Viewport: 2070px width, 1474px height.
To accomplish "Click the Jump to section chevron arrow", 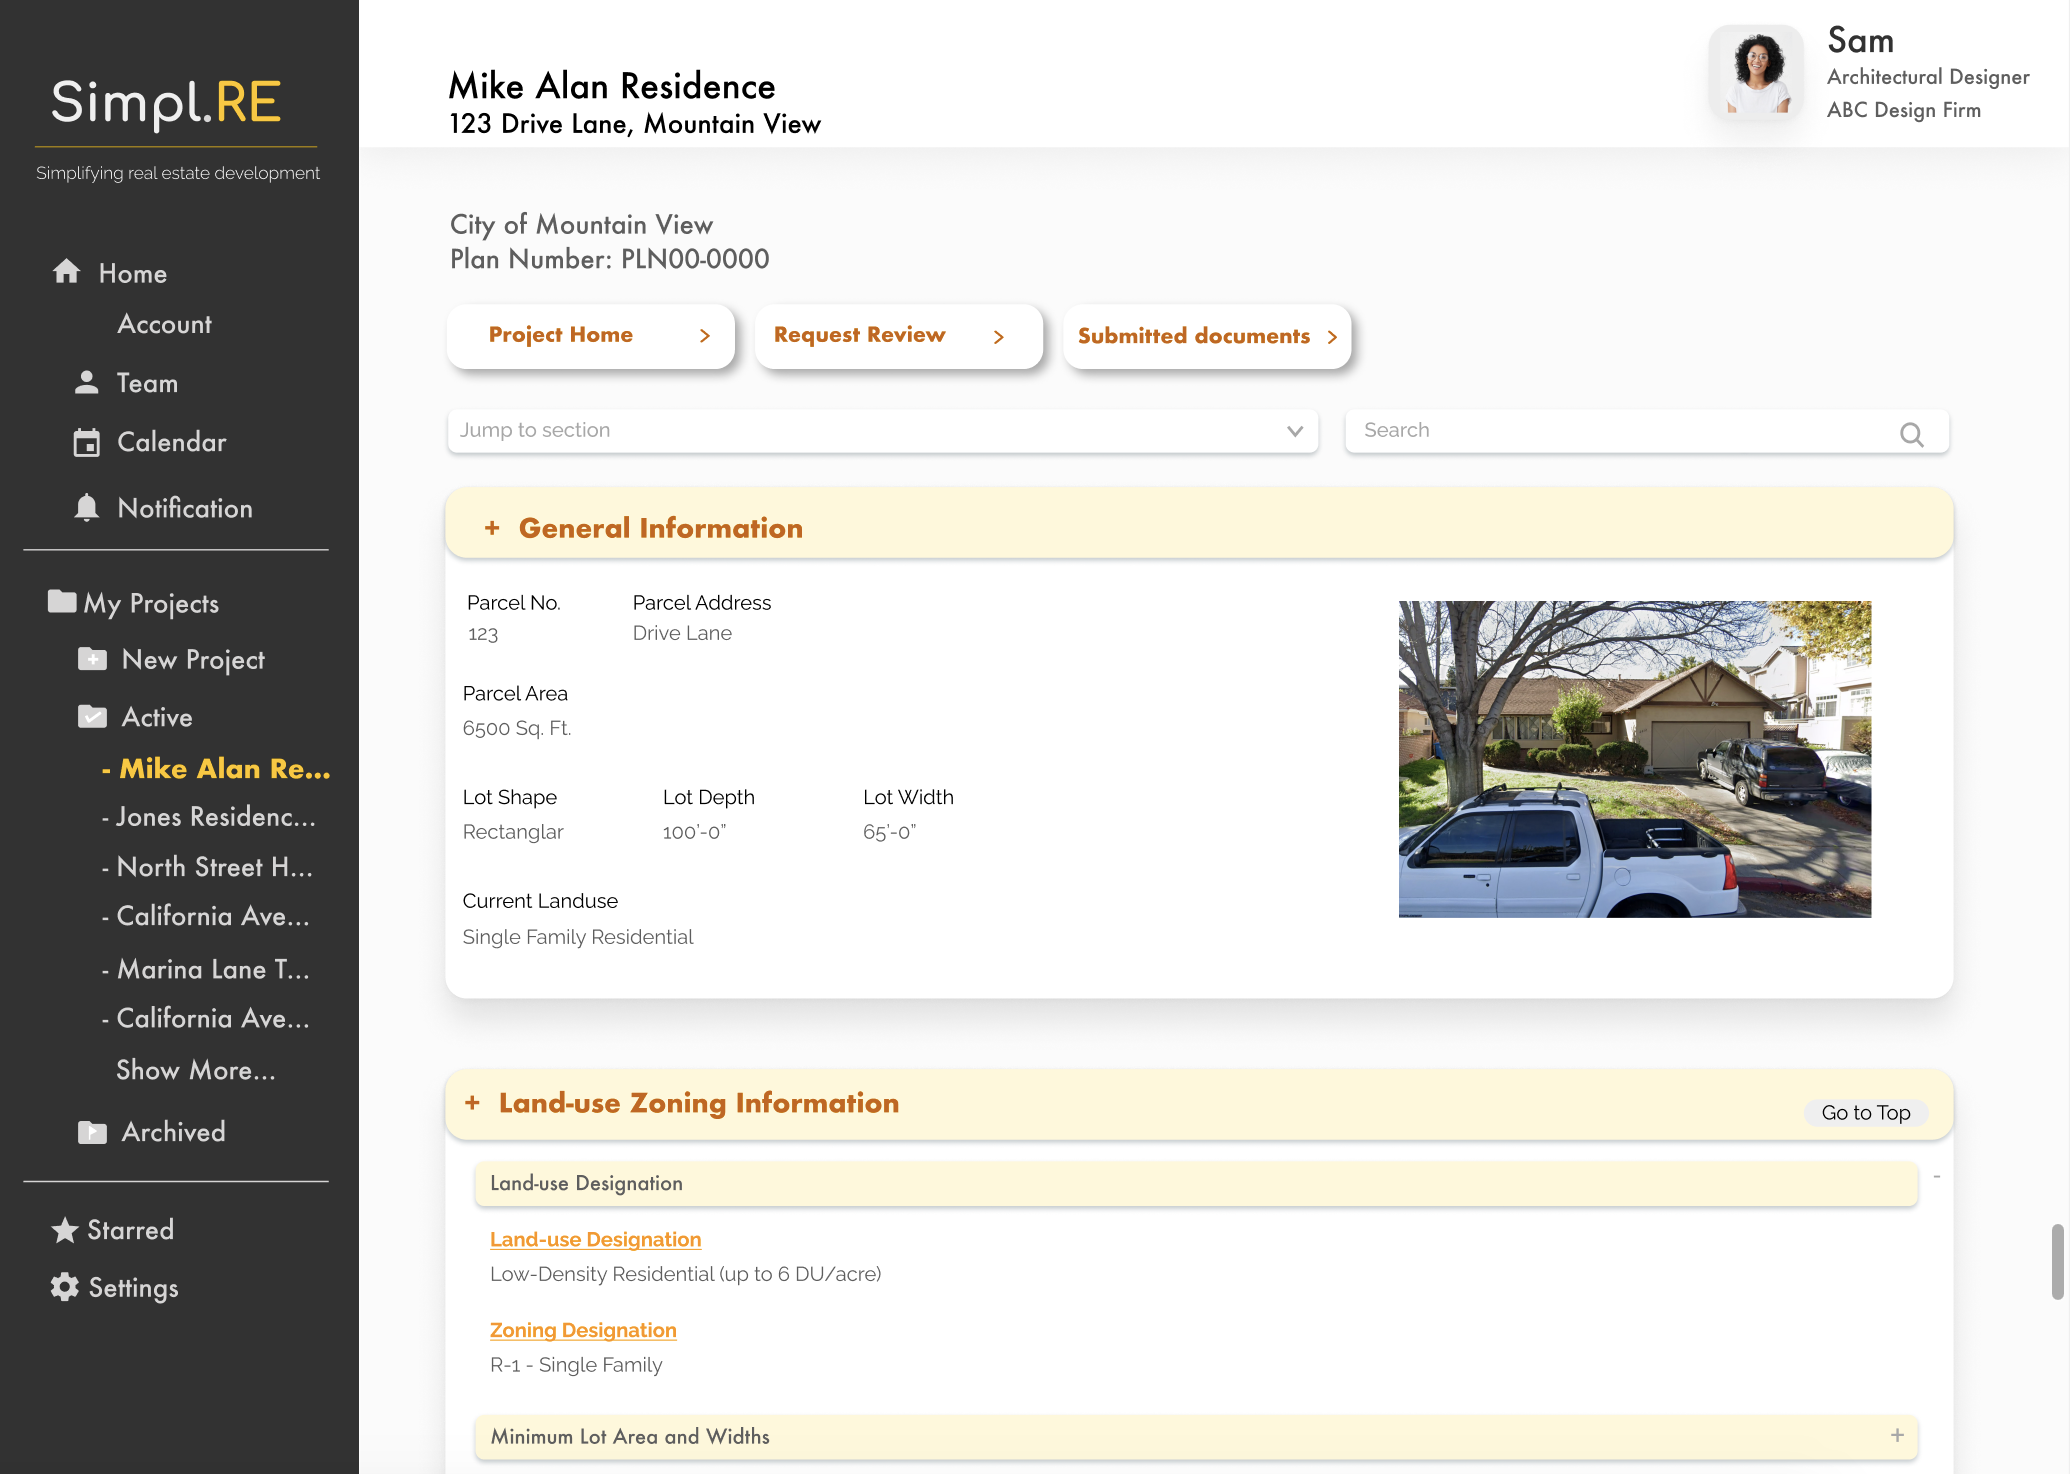I will 1295,431.
